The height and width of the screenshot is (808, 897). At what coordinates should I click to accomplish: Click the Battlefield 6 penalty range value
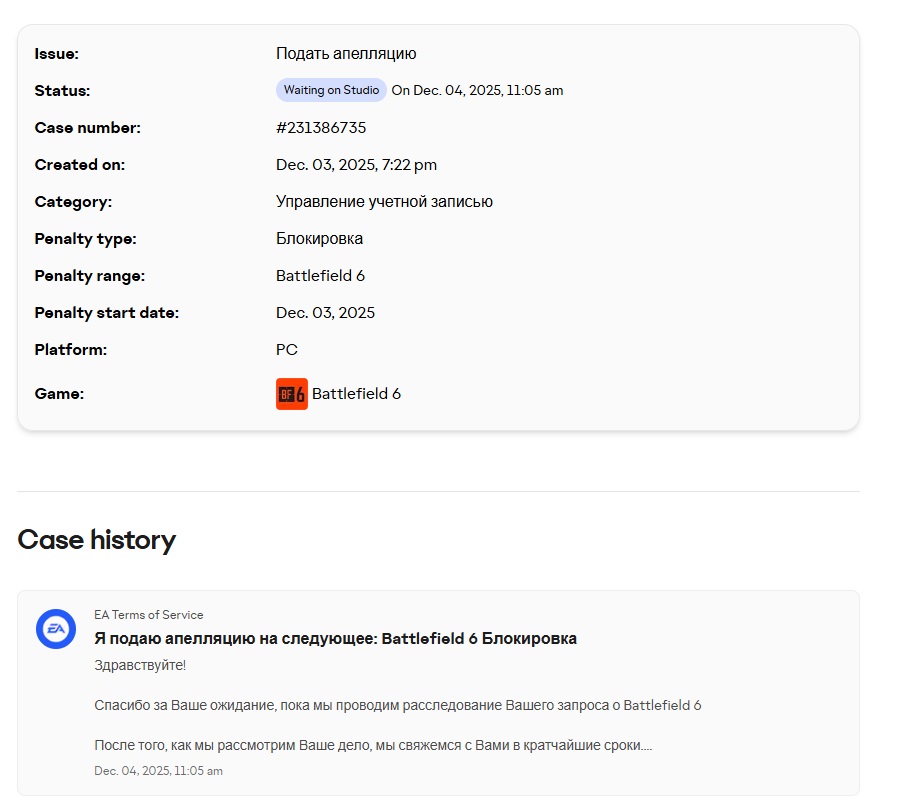320,276
